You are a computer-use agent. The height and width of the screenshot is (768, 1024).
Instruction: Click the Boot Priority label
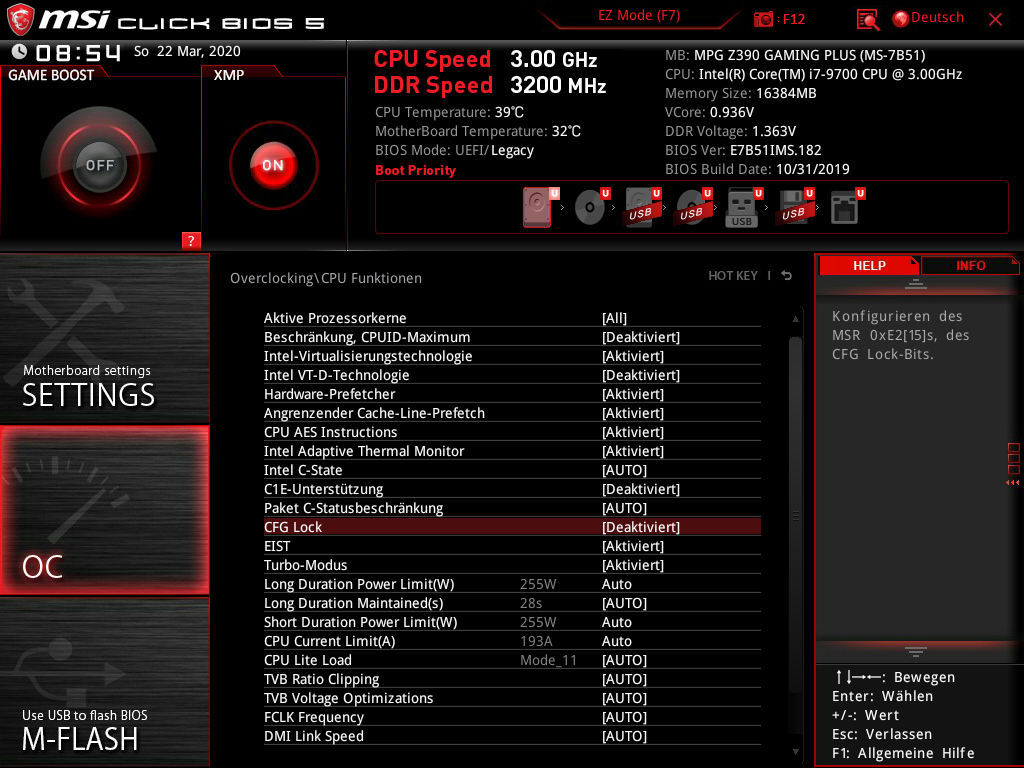(x=415, y=170)
